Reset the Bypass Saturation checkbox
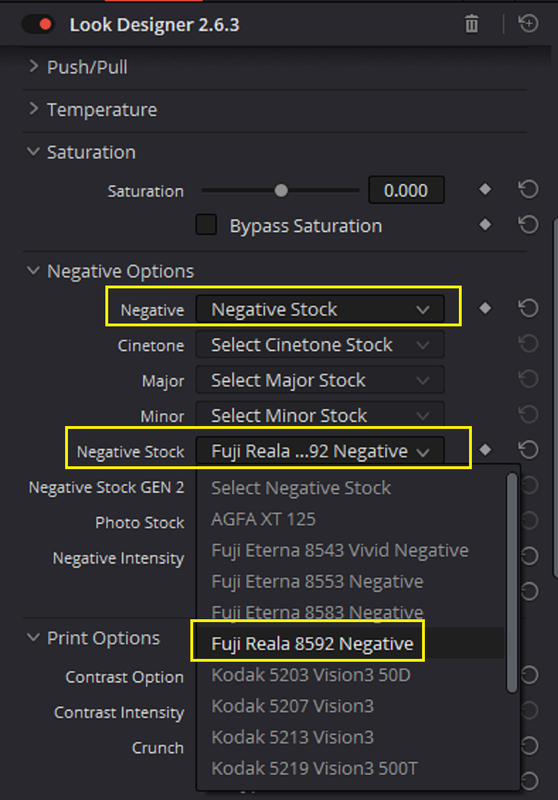The width and height of the screenshot is (558, 800). pyautogui.click(x=528, y=225)
